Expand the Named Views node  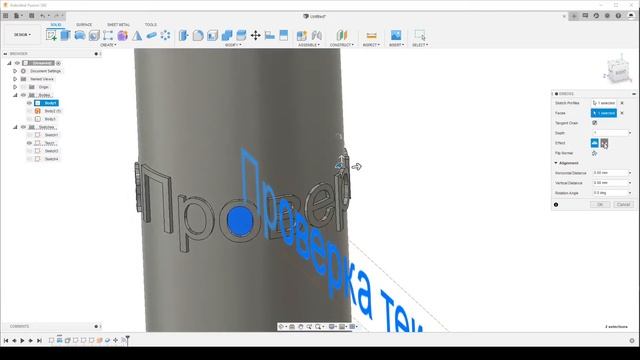pyautogui.click(x=15, y=79)
